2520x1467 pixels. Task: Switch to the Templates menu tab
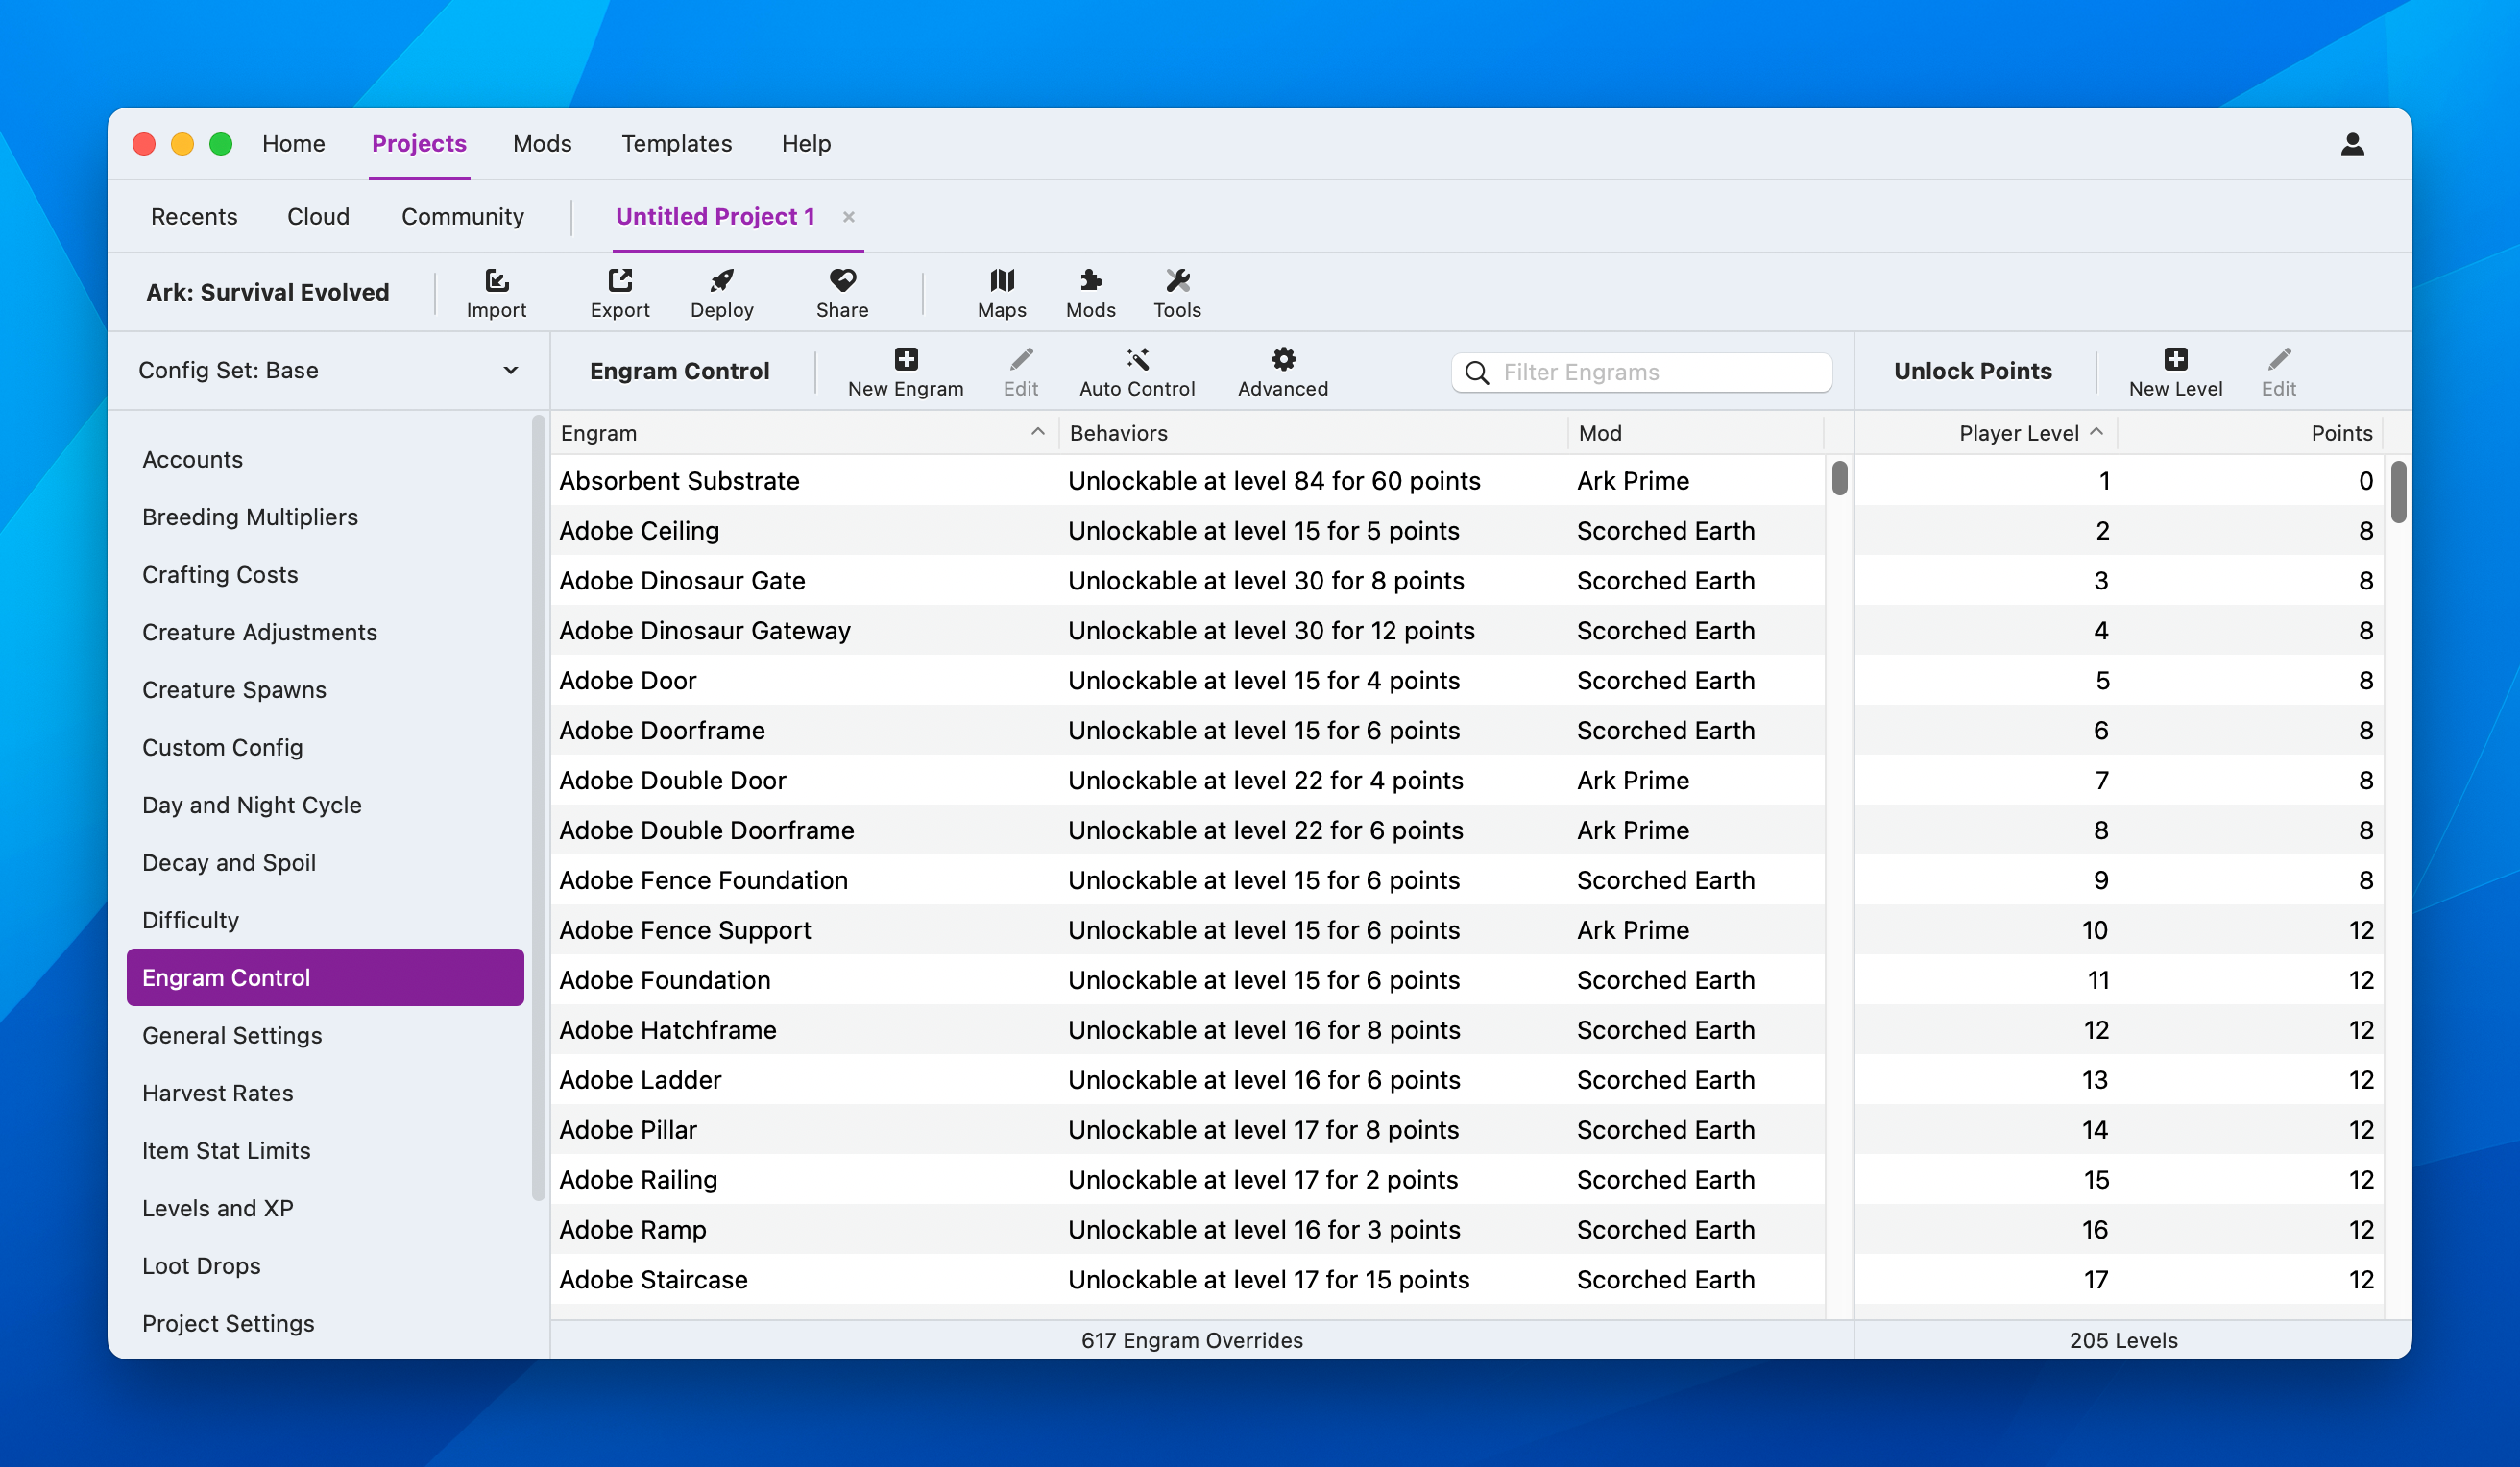tap(676, 144)
